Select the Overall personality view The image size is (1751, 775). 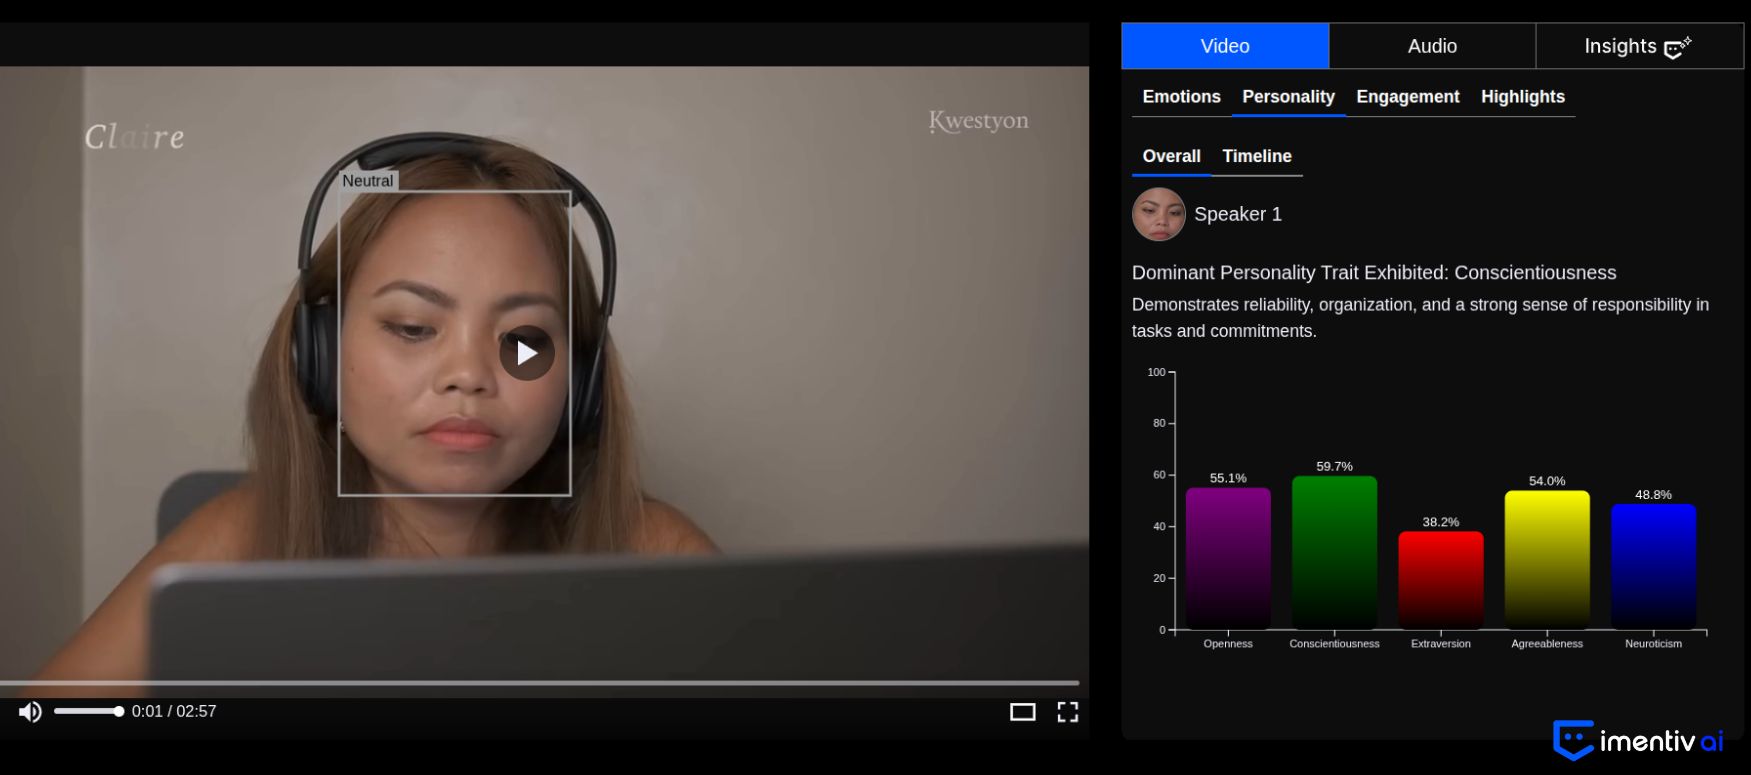(1171, 156)
